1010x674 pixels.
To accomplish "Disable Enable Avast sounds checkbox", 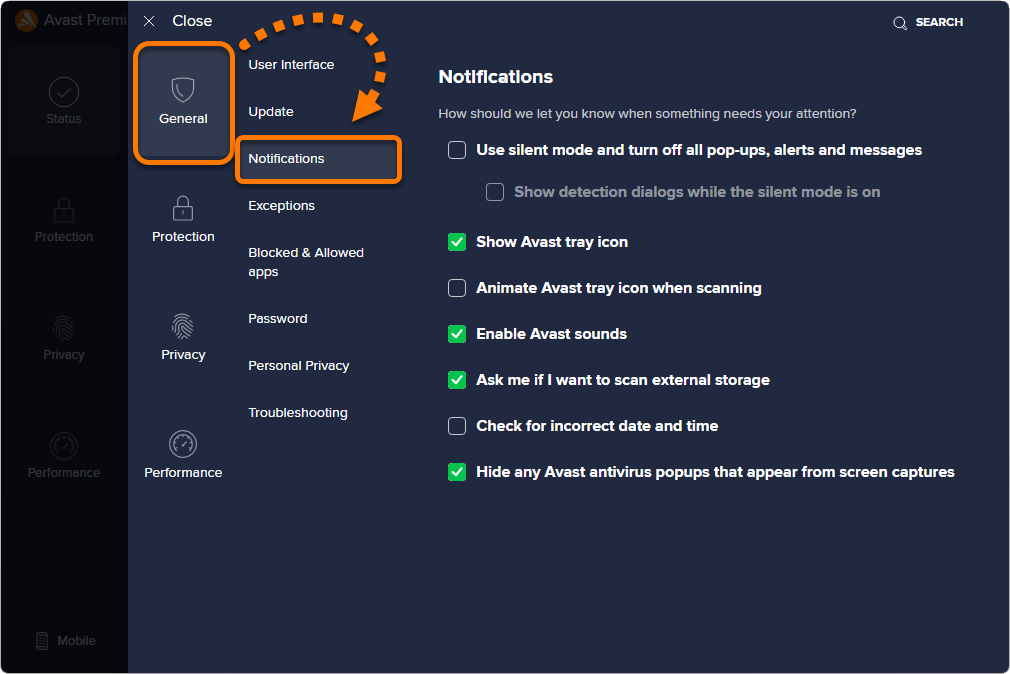I will click(x=457, y=334).
